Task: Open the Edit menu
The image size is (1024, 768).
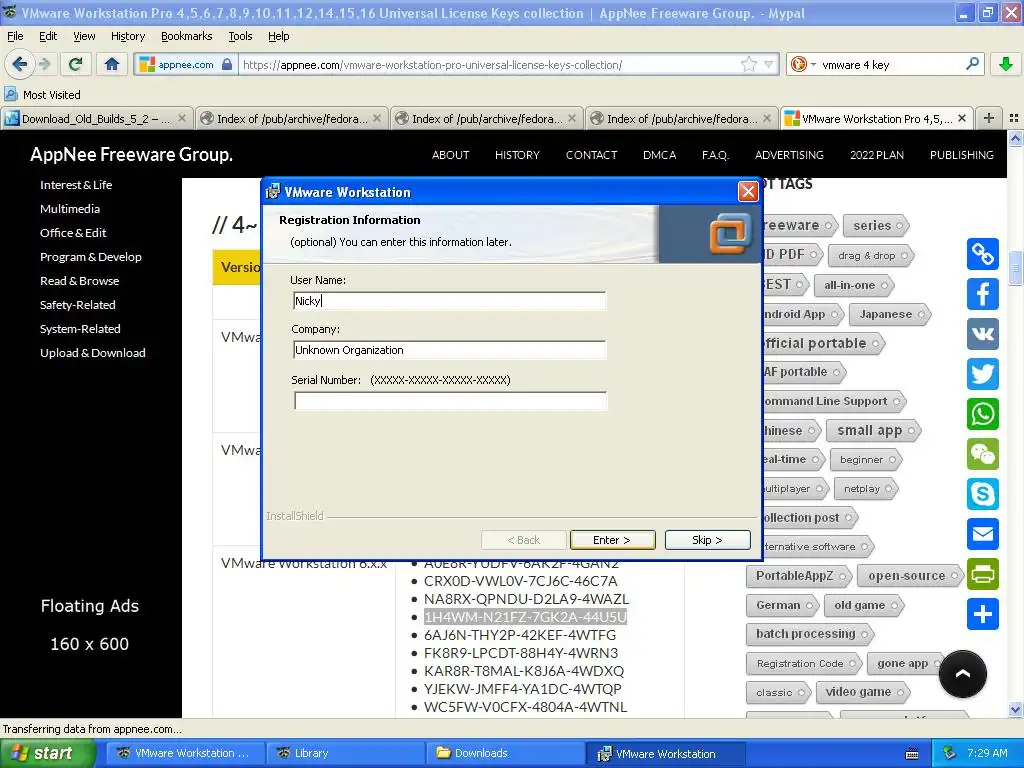Action: pyautogui.click(x=48, y=36)
